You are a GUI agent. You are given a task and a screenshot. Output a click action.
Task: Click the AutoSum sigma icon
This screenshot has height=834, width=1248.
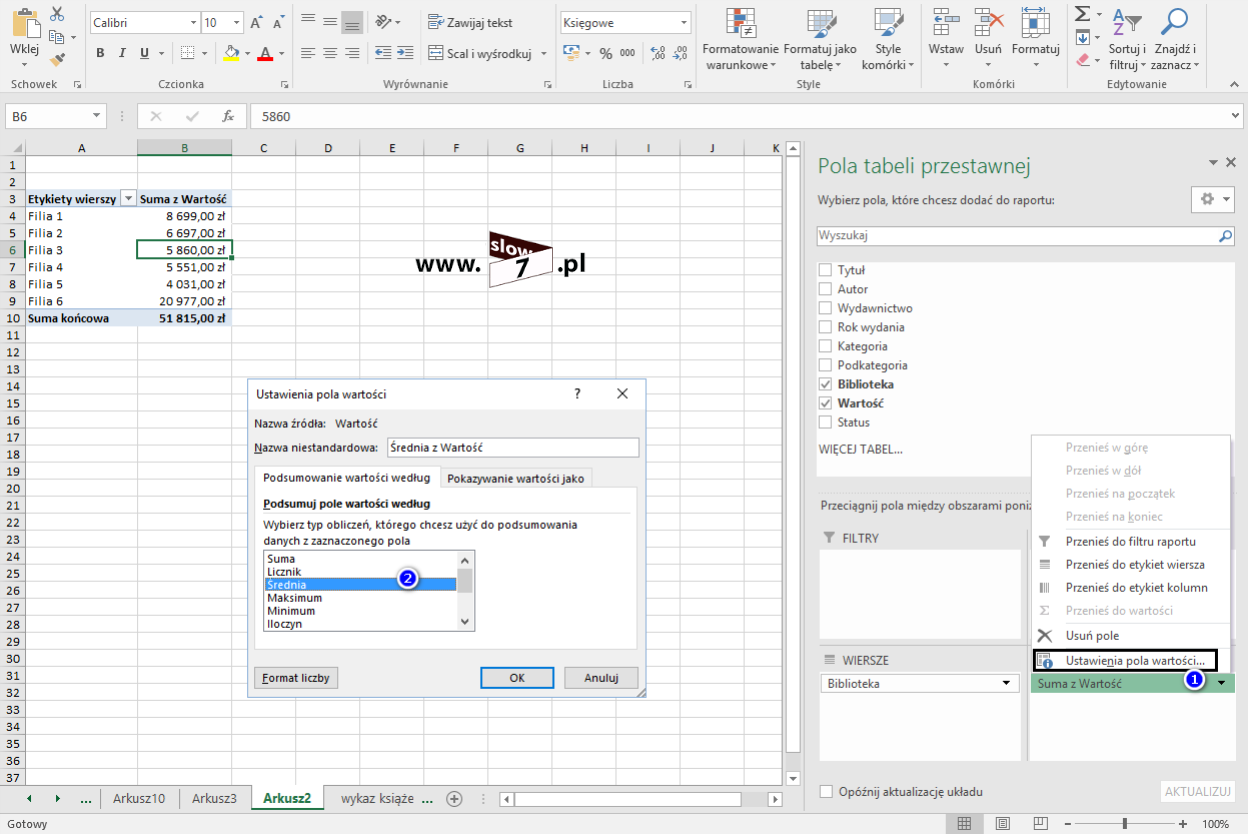(x=1083, y=14)
